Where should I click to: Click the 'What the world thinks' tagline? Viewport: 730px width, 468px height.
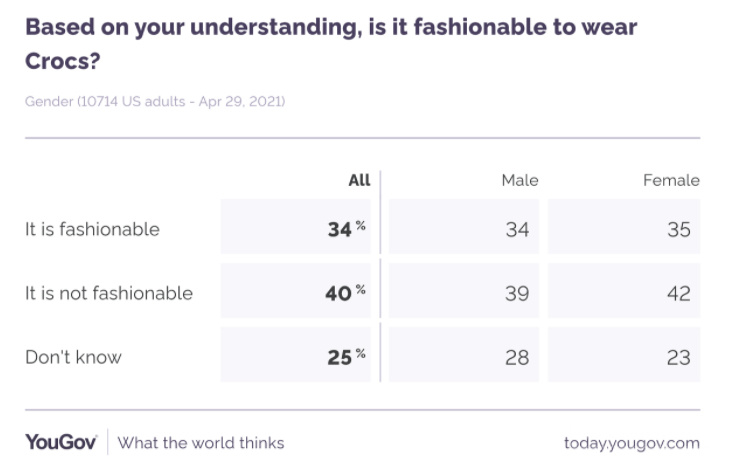pyautogui.click(x=201, y=443)
